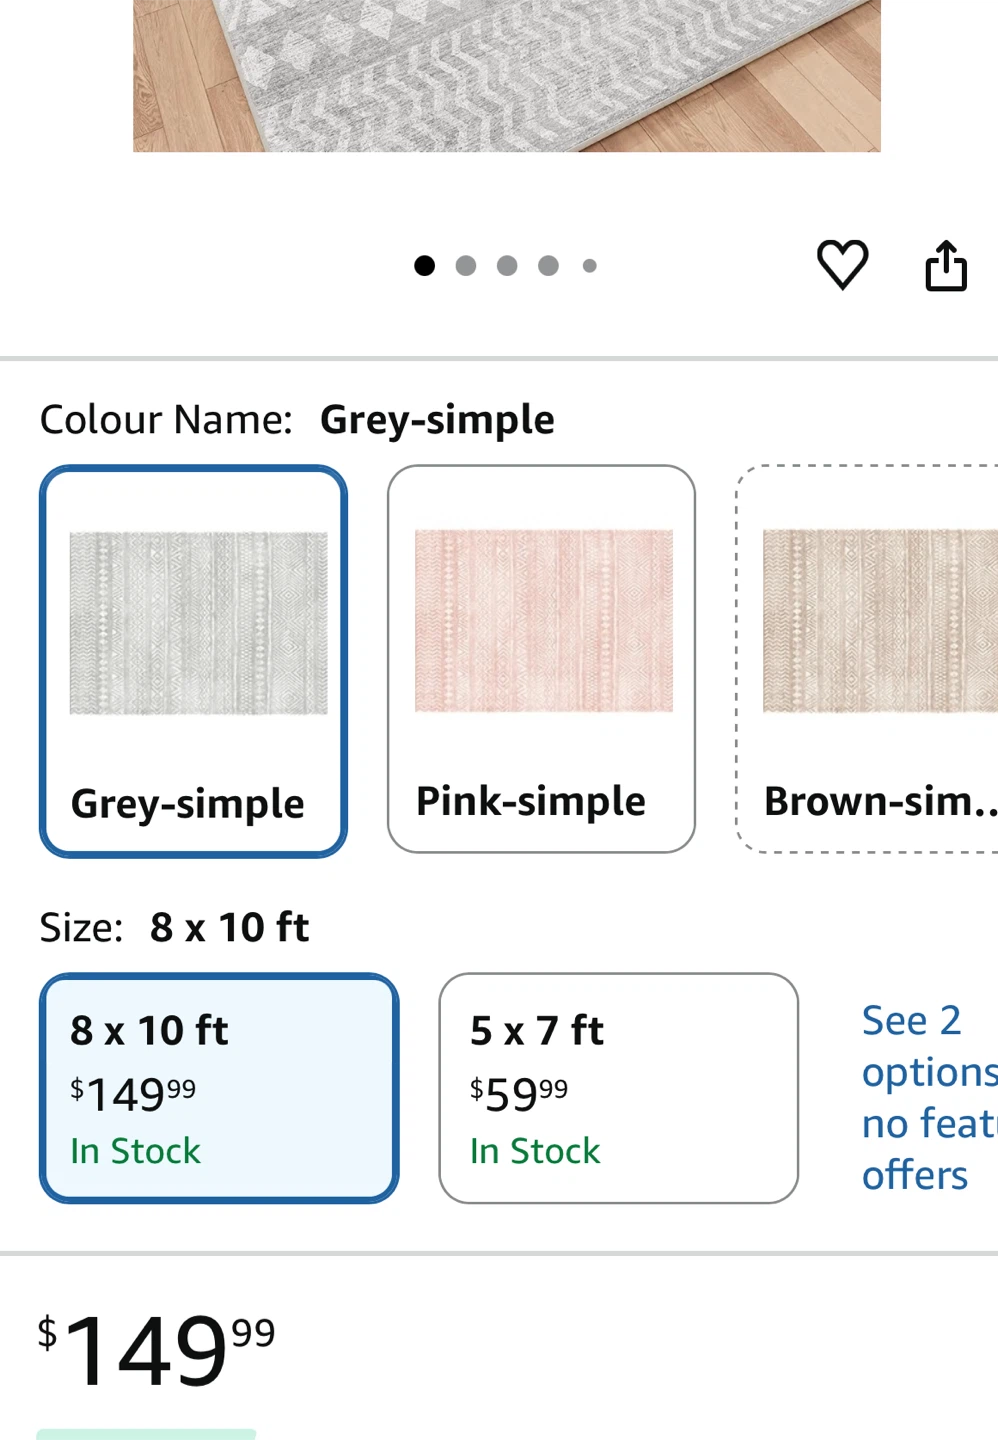The image size is (998, 1440).
Task: Tap the Colour Name Grey-simple heading
Action: [x=297, y=420]
